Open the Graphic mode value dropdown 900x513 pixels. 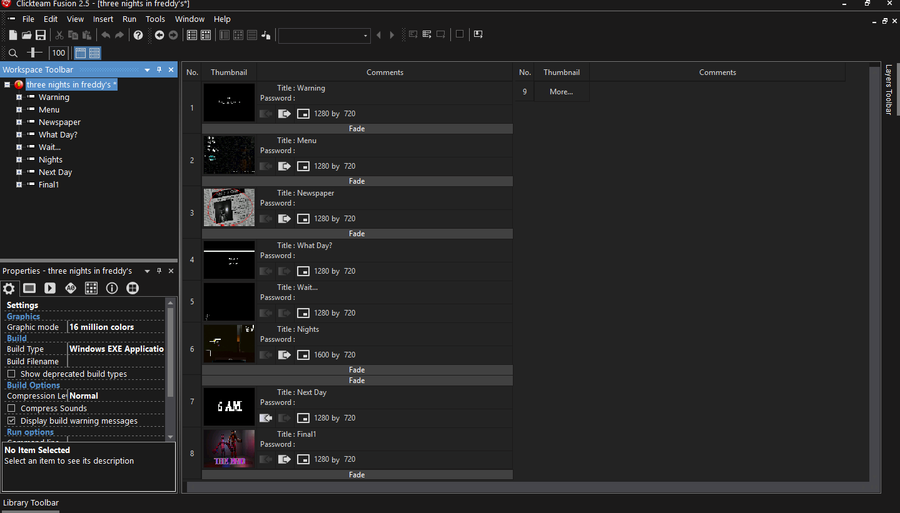pos(116,327)
